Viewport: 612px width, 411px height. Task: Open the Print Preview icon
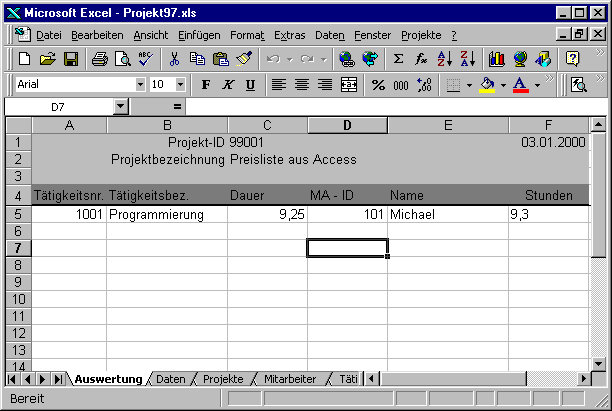[x=122, y=59]
